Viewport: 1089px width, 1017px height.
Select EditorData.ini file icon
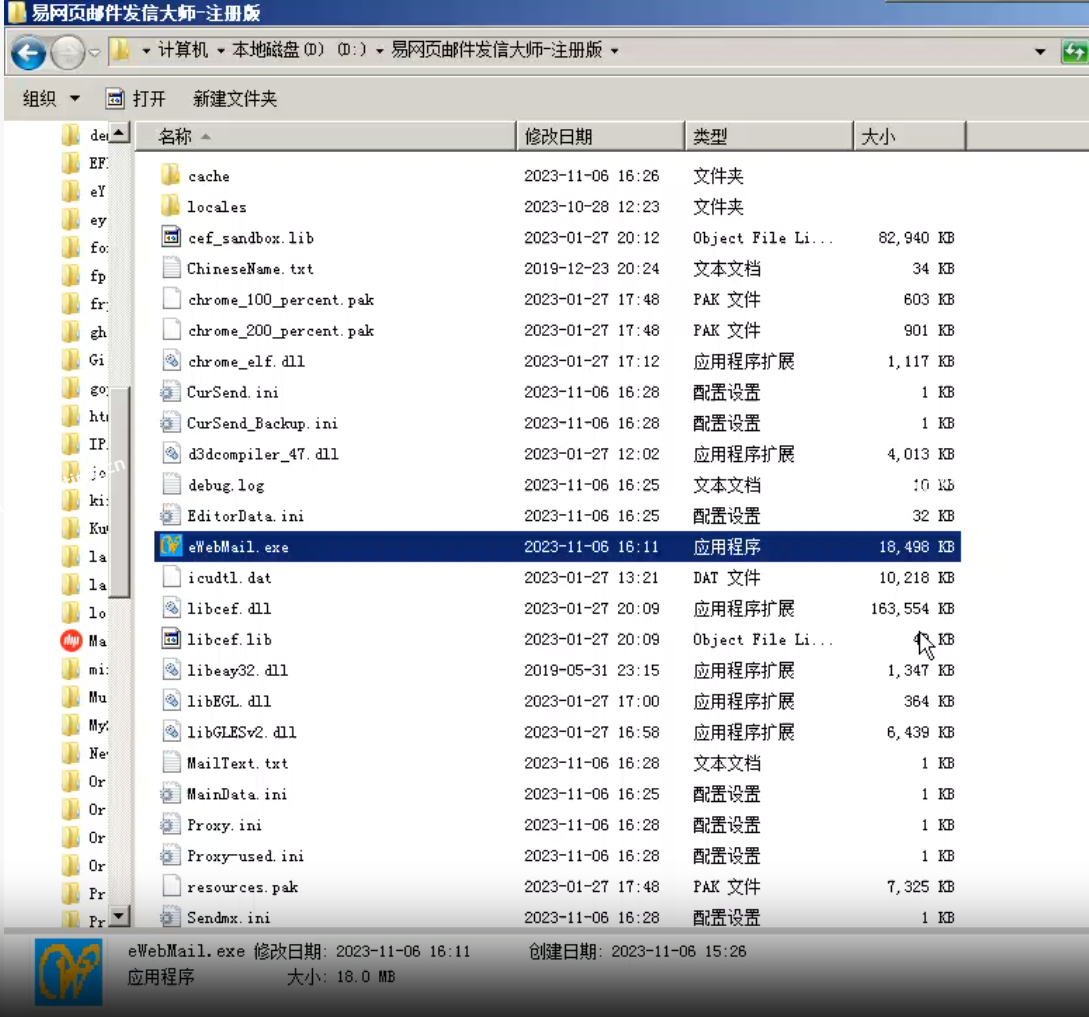pos(169,515)
